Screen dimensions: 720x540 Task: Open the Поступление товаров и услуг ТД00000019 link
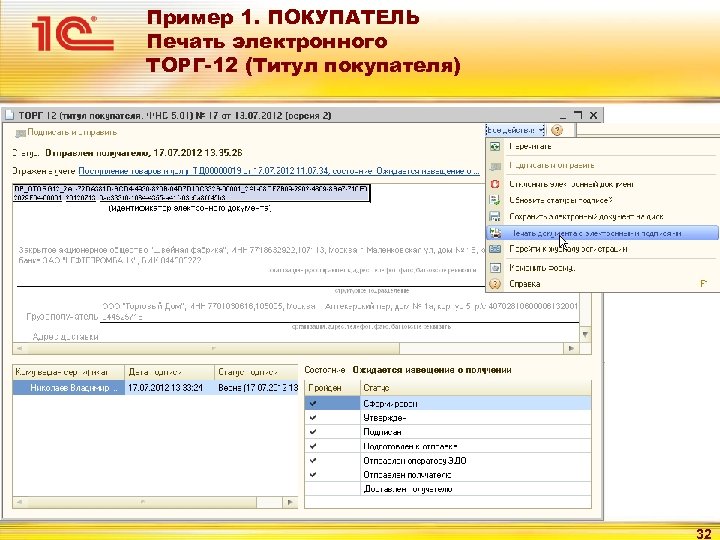tap(280, 171)
